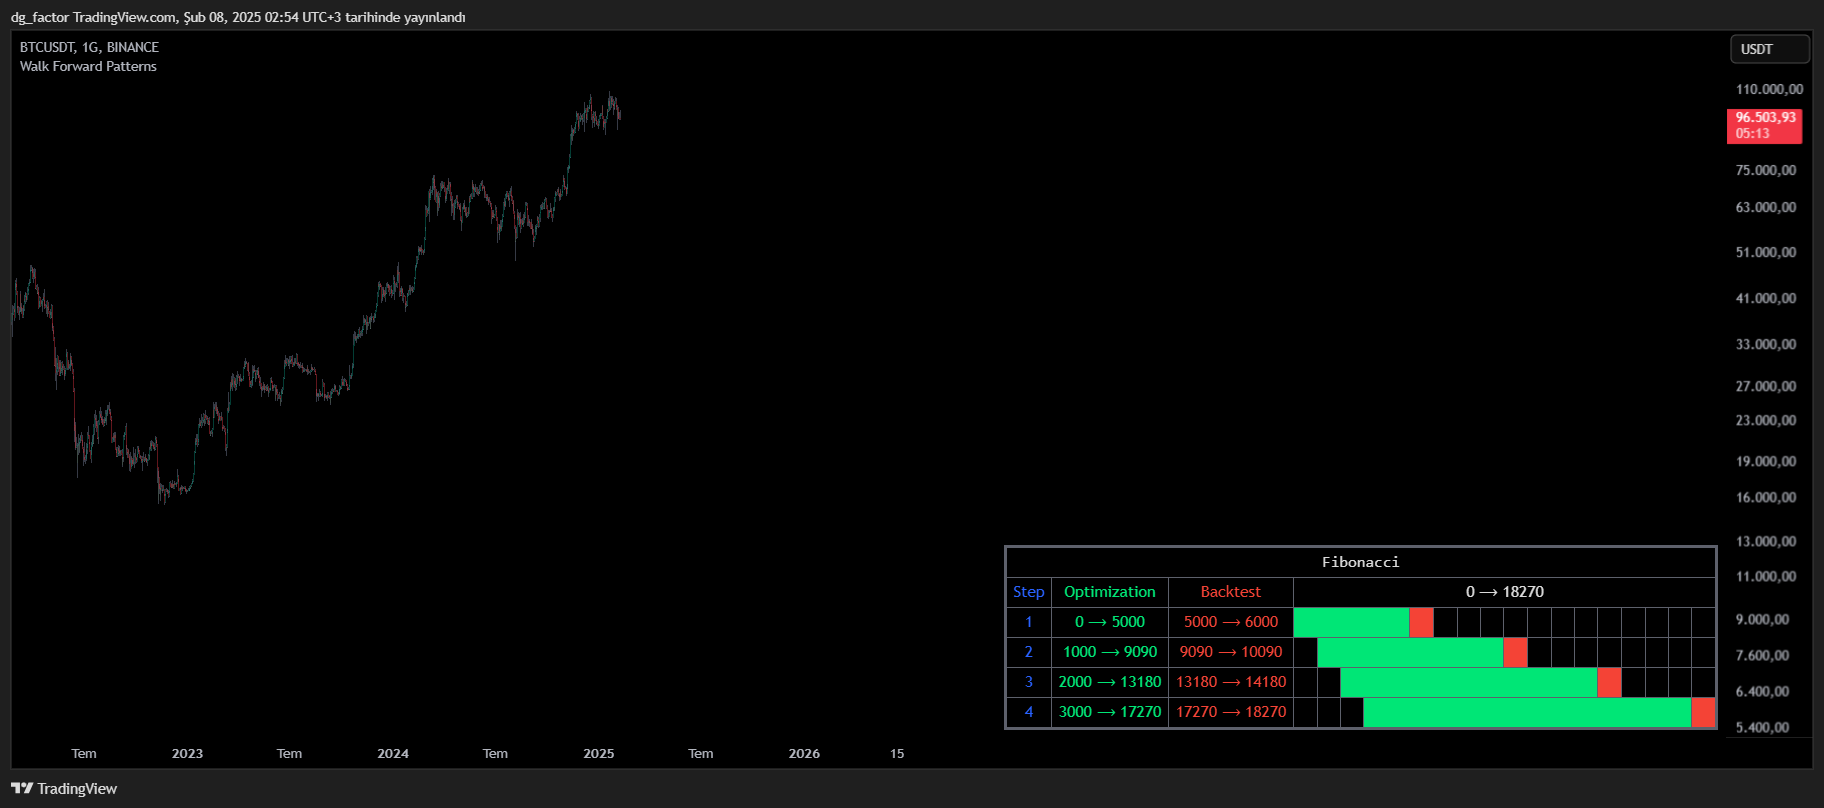Viewport: 1824px width, 808px height.
Task: Click the 2026 label on time axis
Action: point(804,753)
